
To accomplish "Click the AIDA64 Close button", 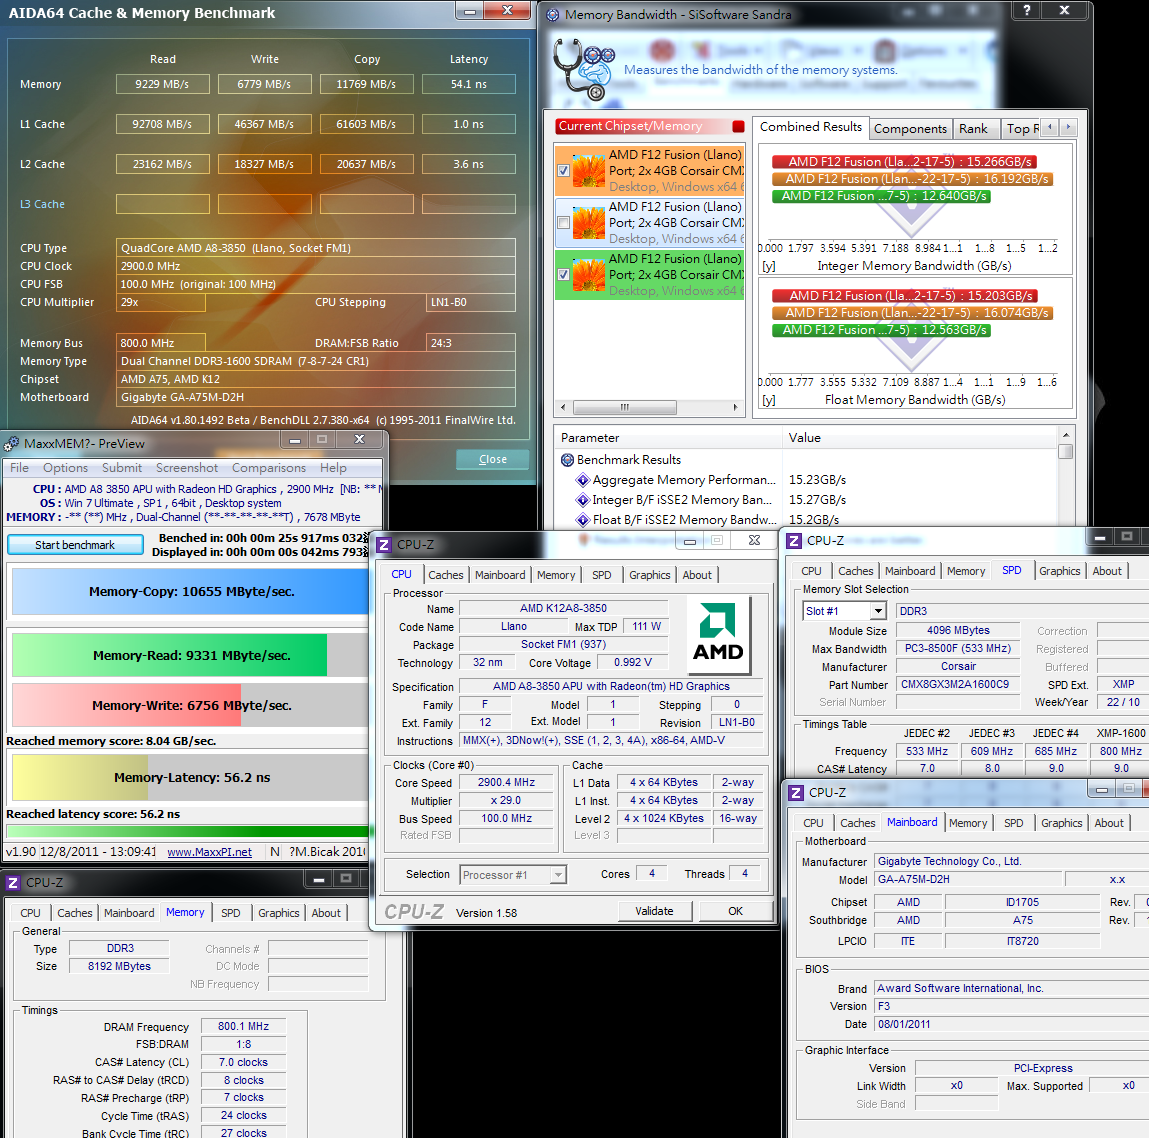I will [492, 459].
